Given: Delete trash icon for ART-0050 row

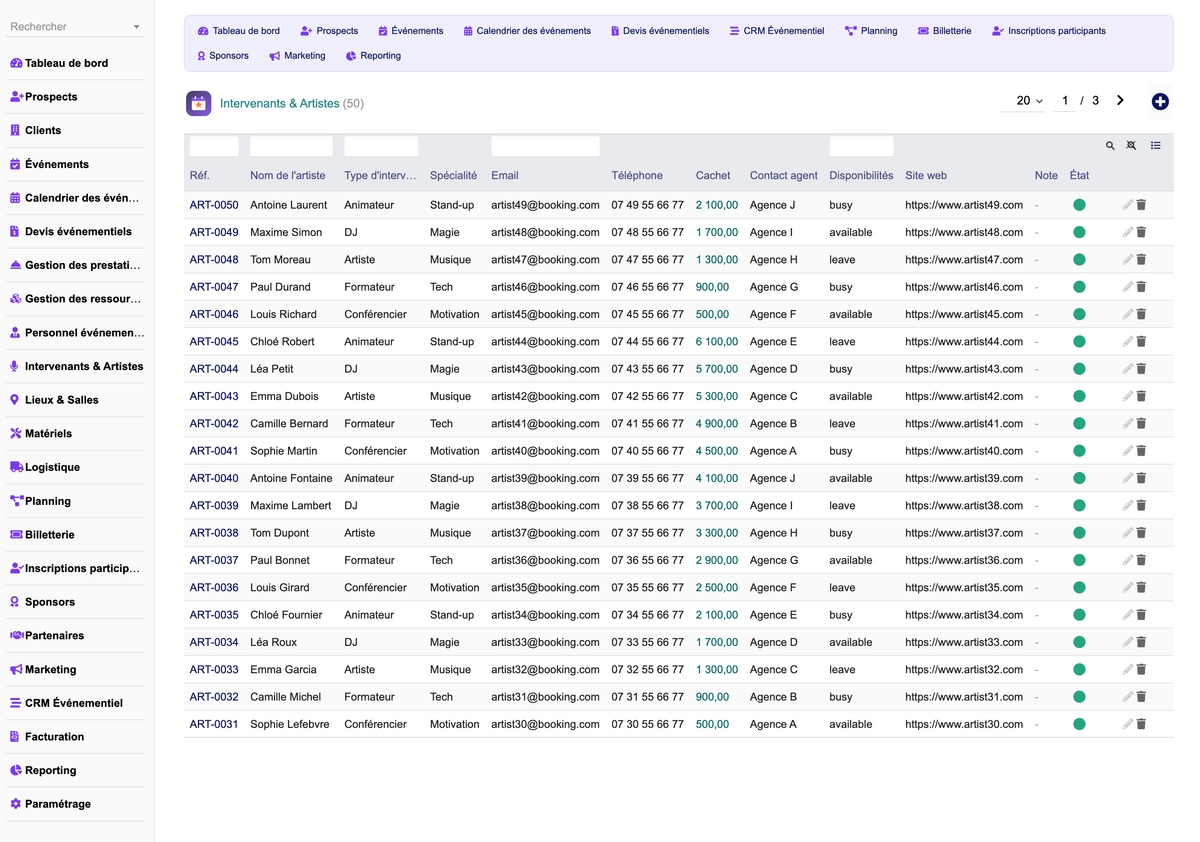Looking at the screenshot, I should (1141, 205).
